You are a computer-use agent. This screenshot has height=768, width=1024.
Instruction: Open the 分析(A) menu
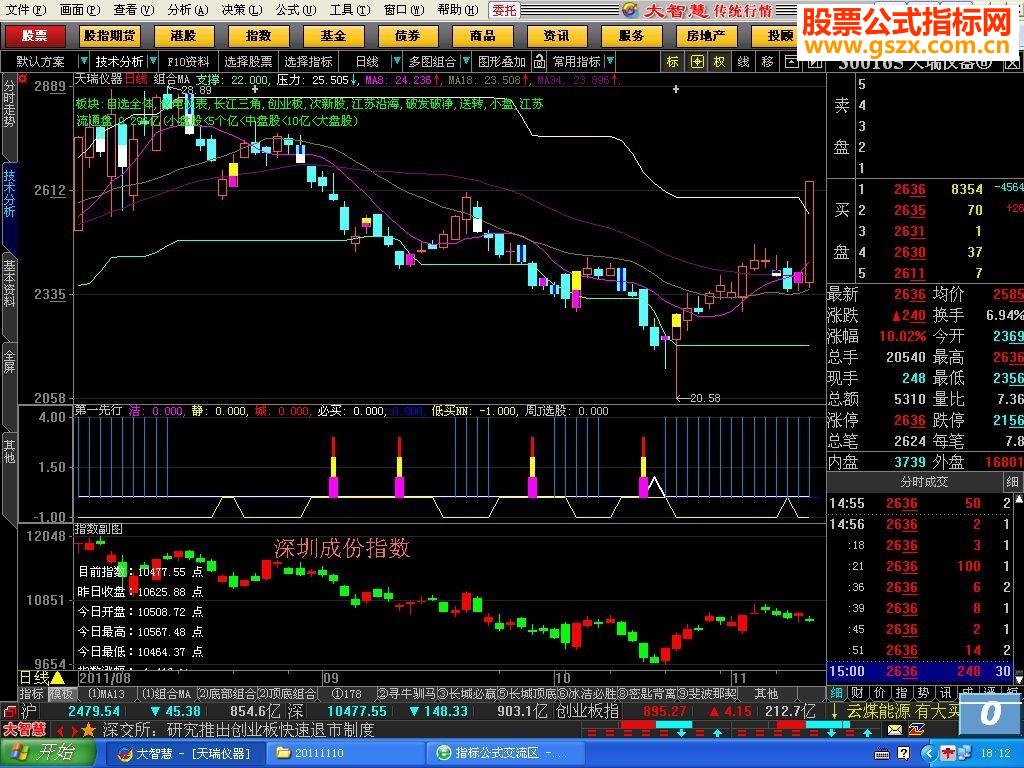[x=187, y=10]
